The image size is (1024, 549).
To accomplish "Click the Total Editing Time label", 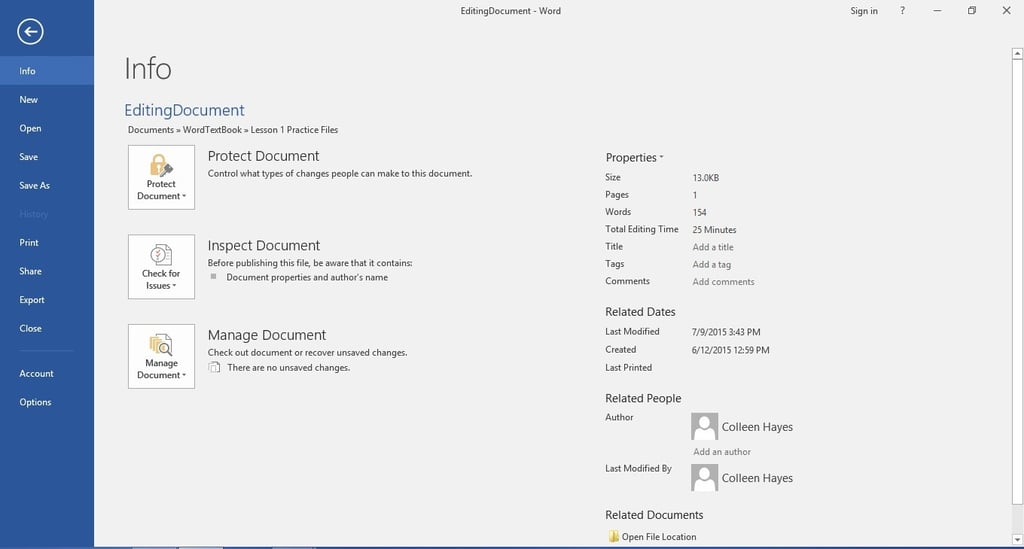I will coord(641,229).
